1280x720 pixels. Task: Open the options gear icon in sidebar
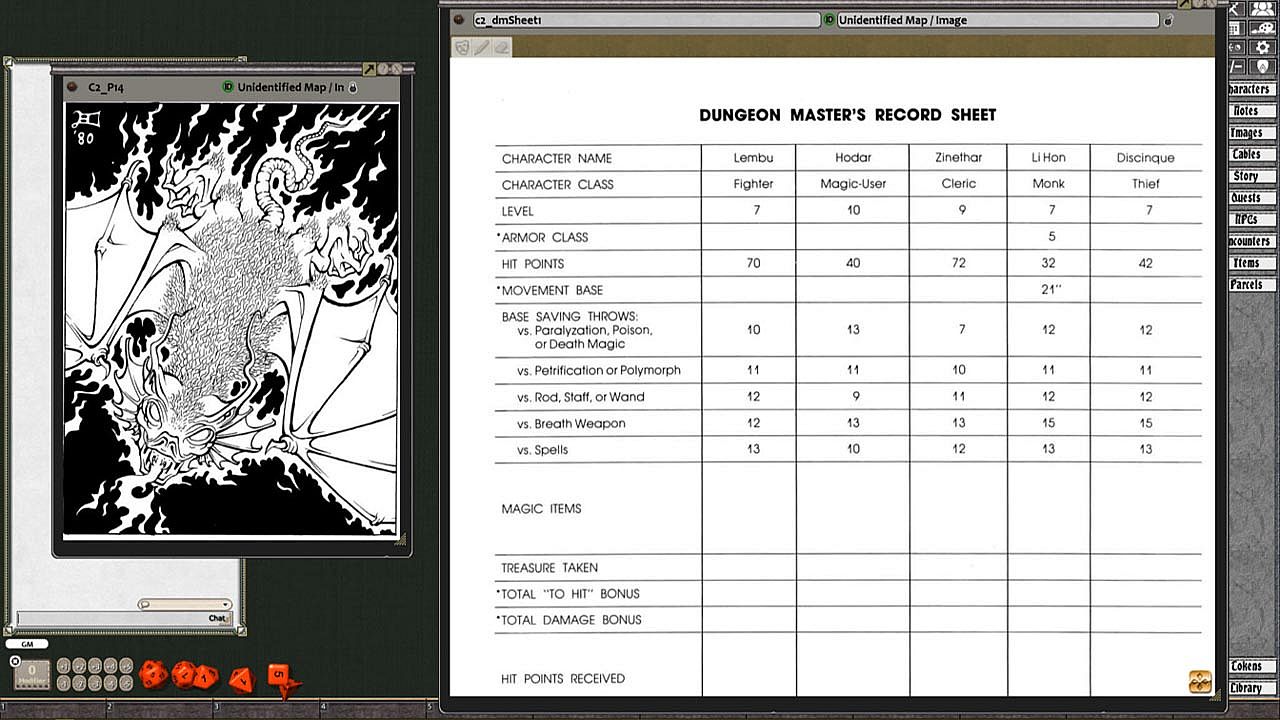pyautogui.click(x=1262, y=47)
